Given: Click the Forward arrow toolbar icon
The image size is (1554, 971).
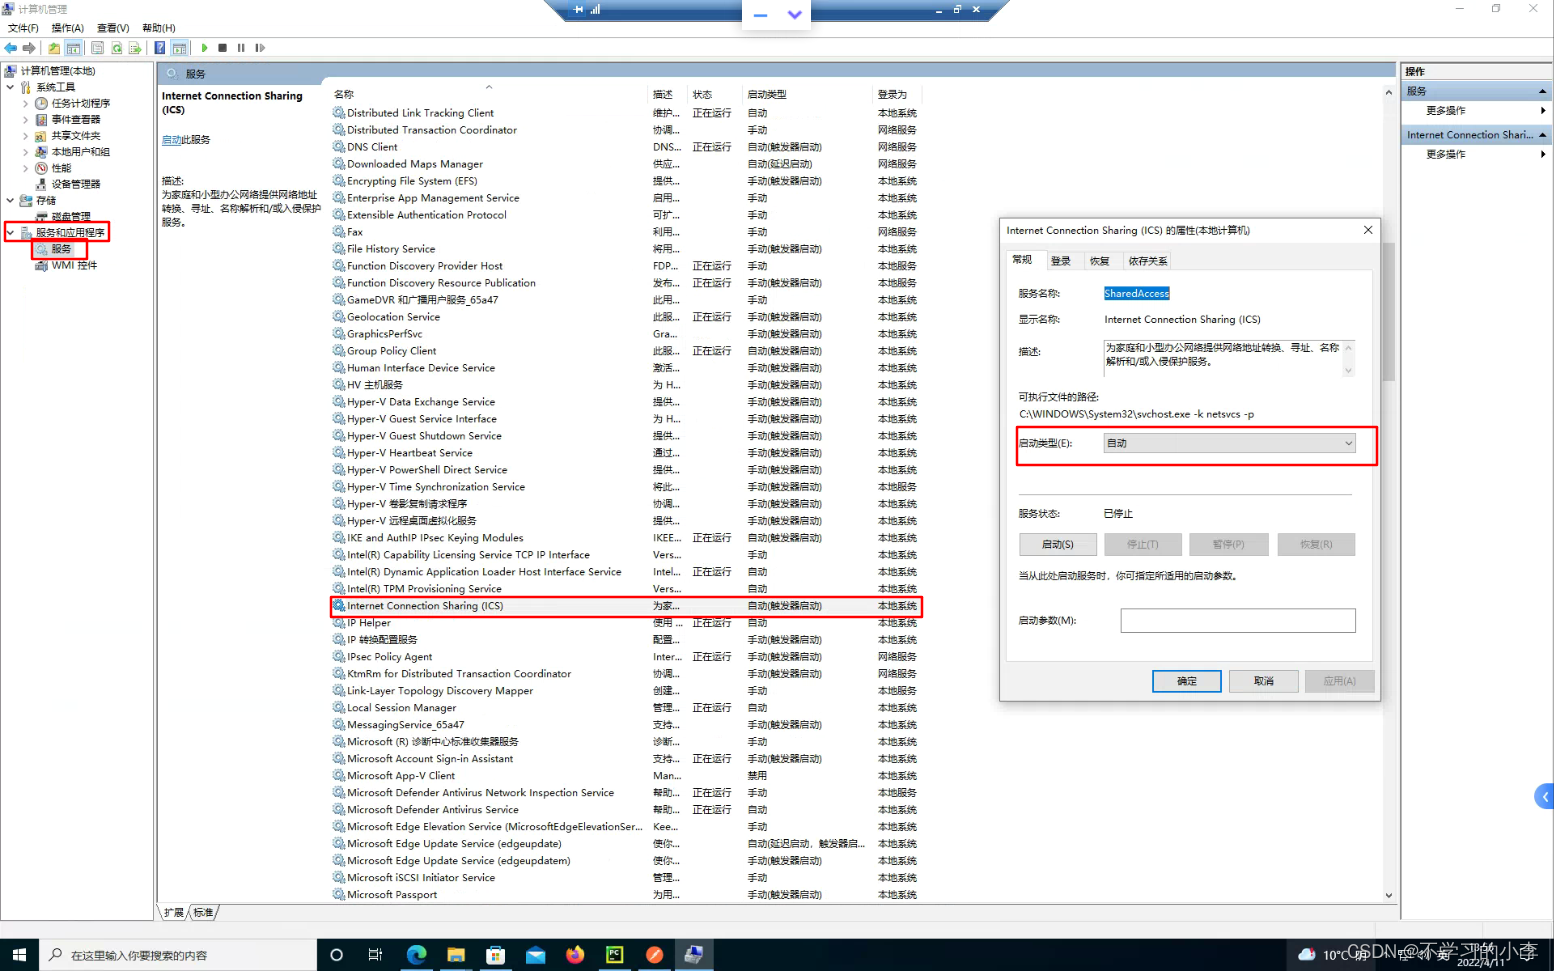Looking at the screenshot, I should (29, 48).
